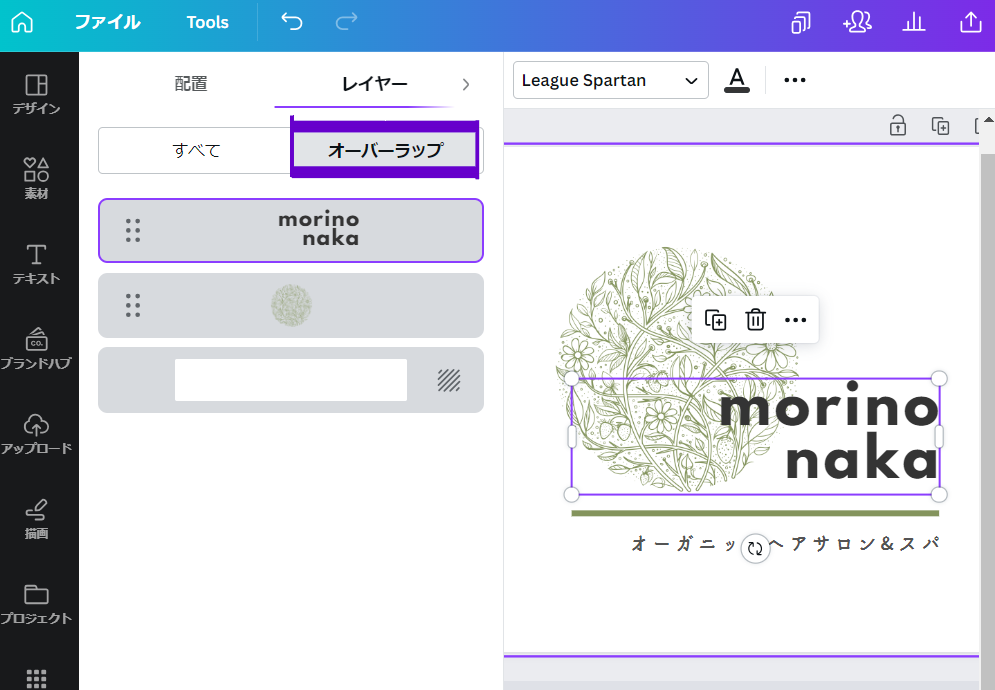Click the rotate handle below the text box
The image size is (995, 690).
click(755, 548)
